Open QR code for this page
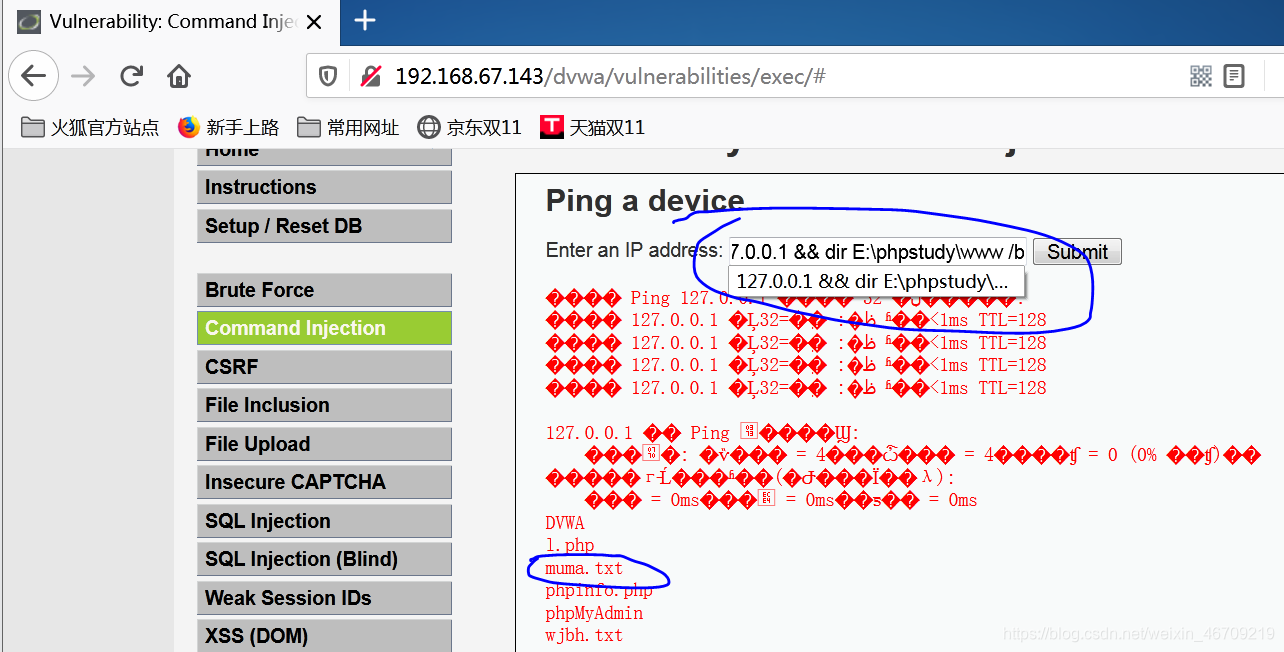This screenshot has height=652, width=1284. (x=1201, y=76)
